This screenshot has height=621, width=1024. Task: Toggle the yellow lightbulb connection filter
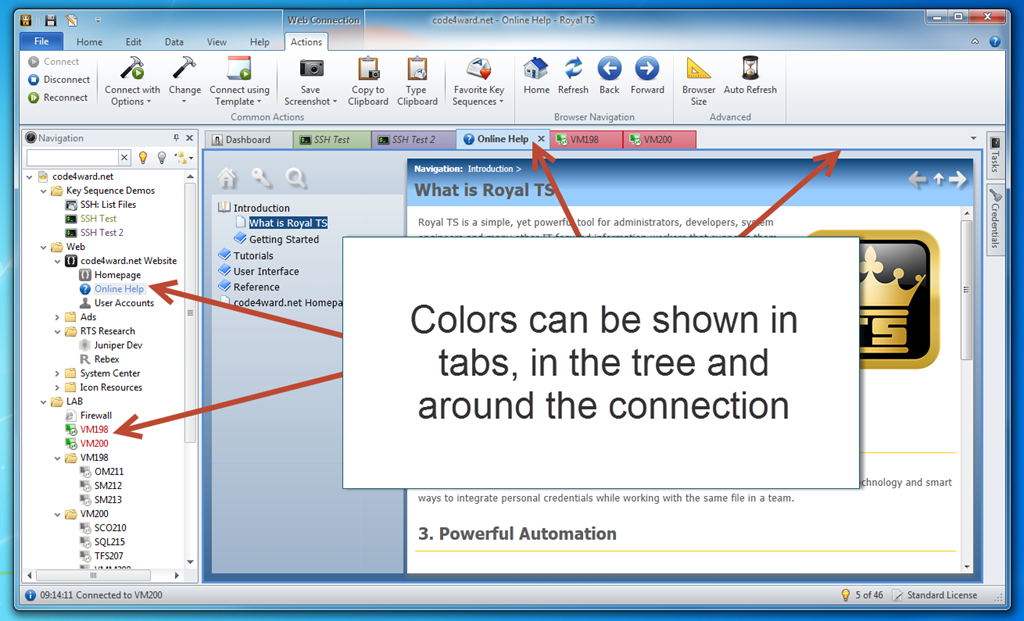point(144,158)
